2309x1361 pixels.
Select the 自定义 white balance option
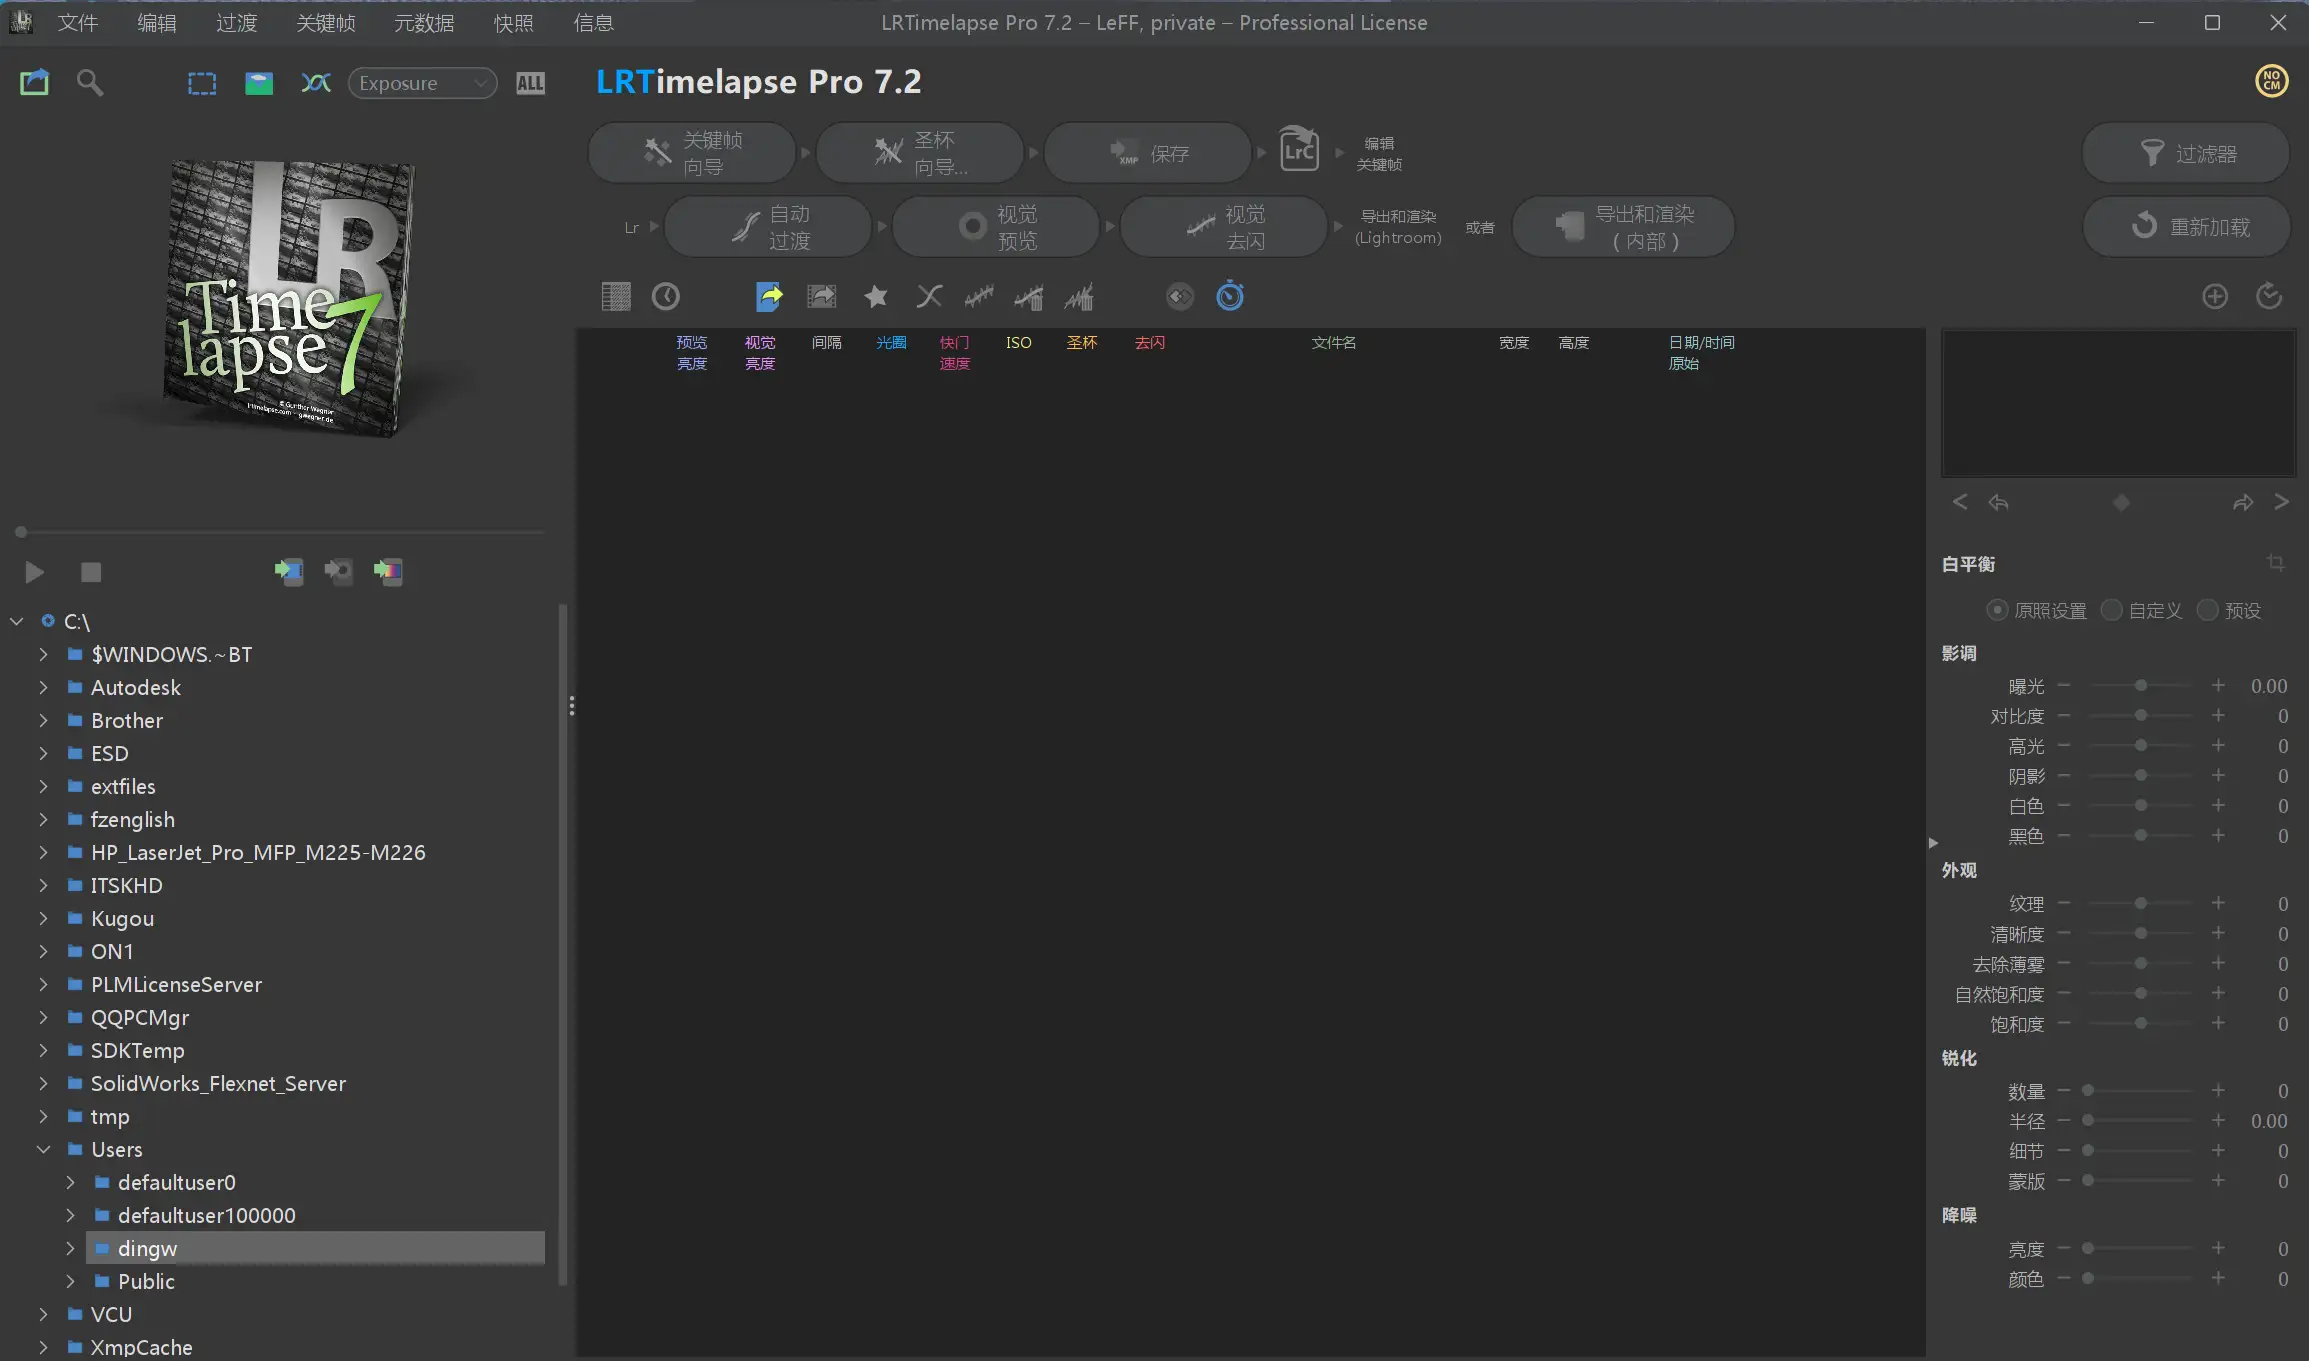[x=2112, y=610]
